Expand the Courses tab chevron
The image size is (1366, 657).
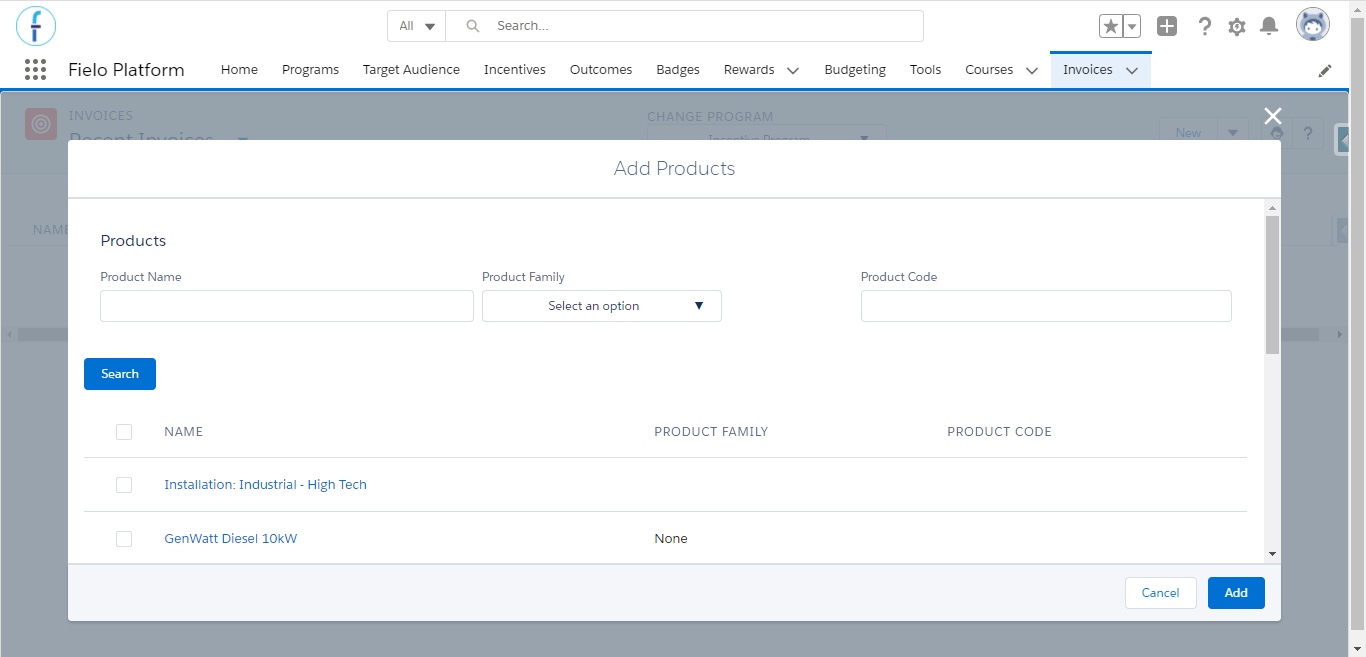[1032, 71]
